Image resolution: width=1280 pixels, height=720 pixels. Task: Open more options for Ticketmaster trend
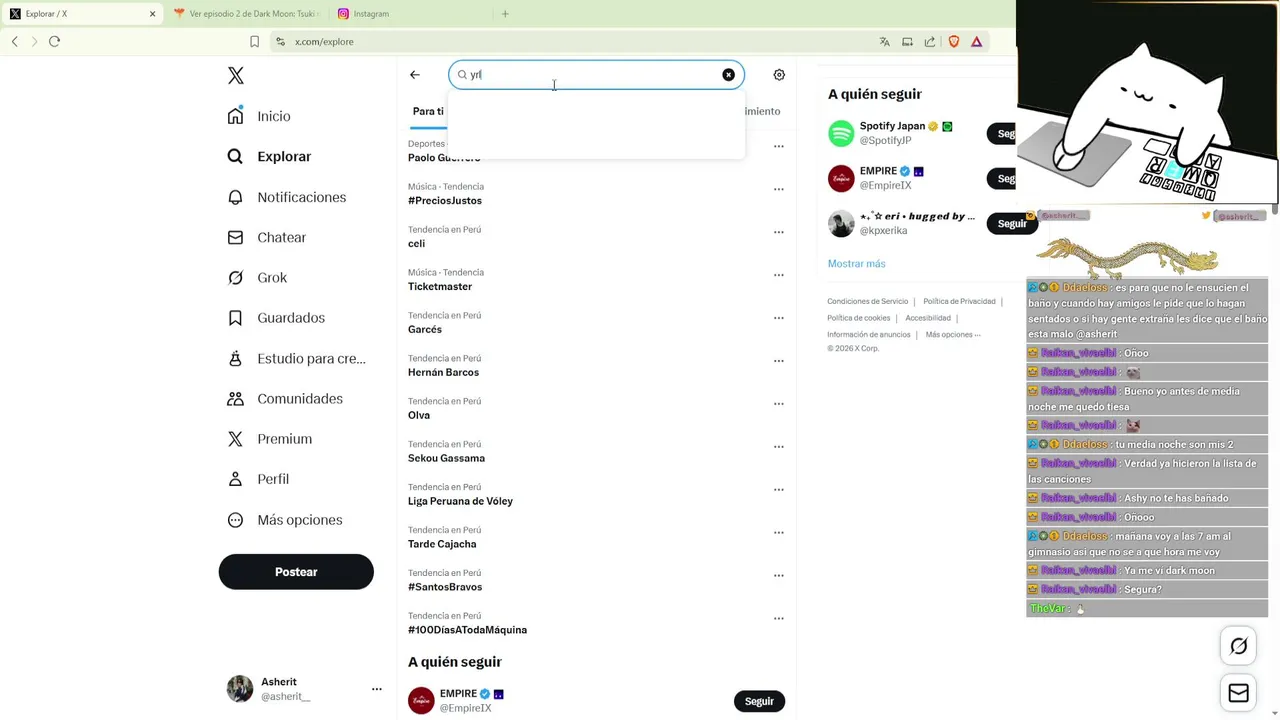pos(779,276)
